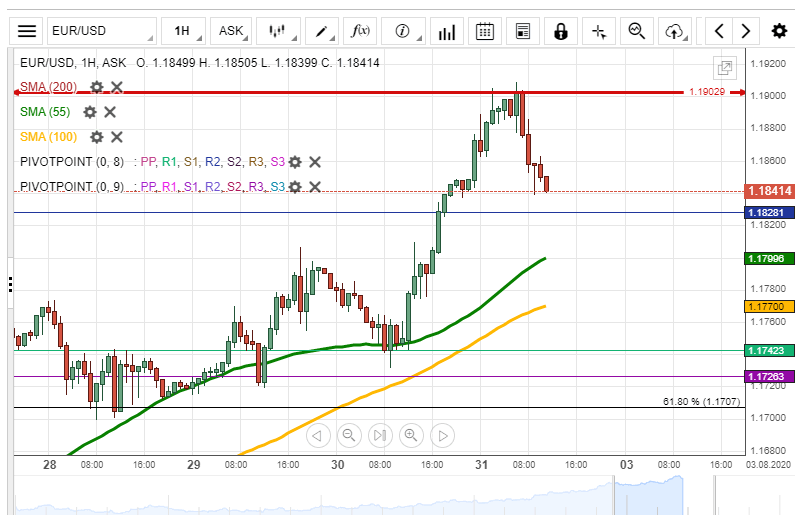Toggle the chart lock icon
Viewport: 808px width, 523px height.
click(x=561, y=31)
